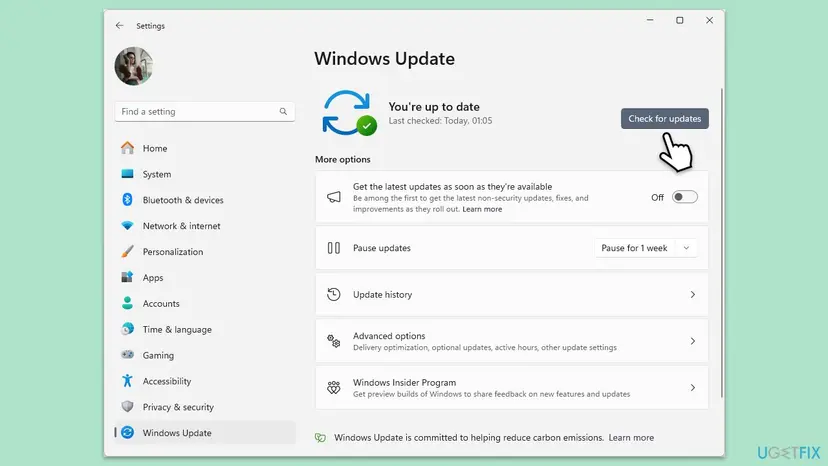Open Bluetooth & devices section
The image size is (828, 466).
click(x=183, y=200)
